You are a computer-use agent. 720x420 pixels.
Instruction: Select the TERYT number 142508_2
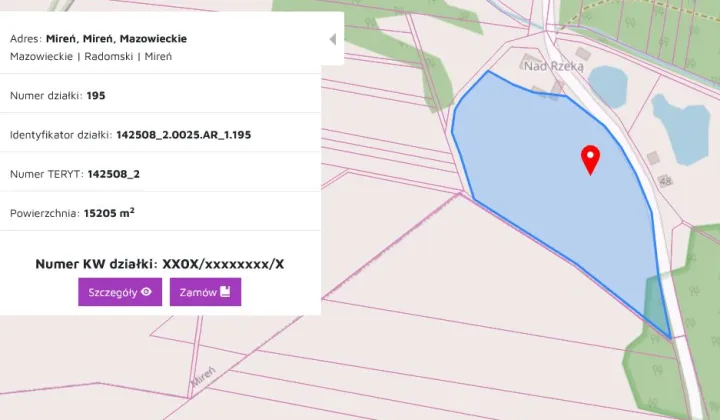coord(113,174)
